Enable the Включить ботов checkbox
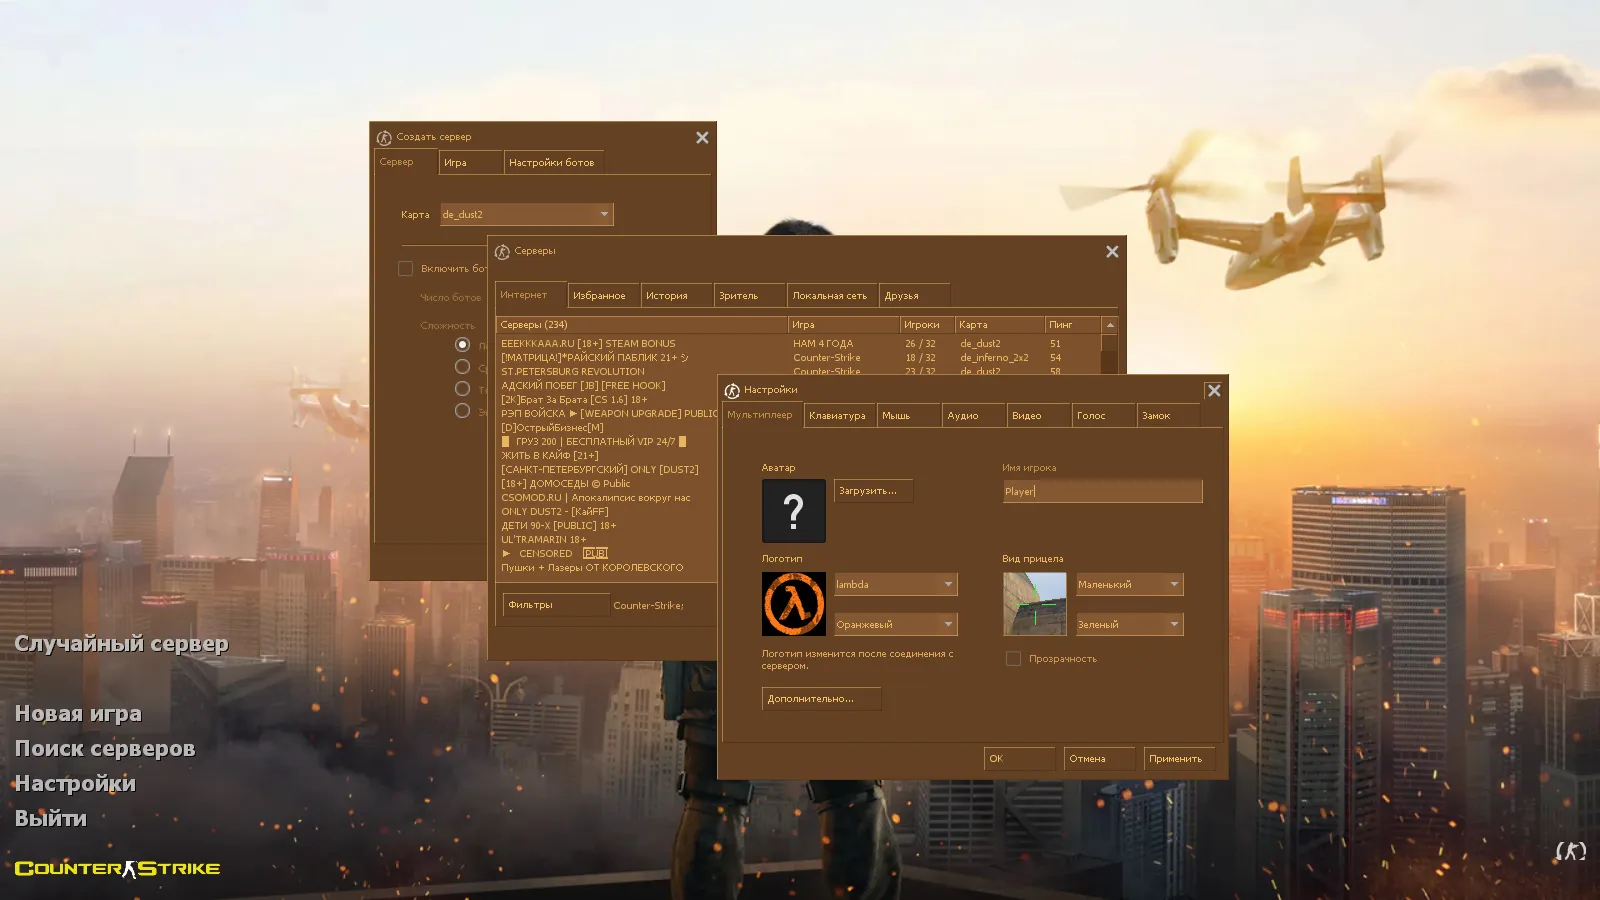 [406, 268]
